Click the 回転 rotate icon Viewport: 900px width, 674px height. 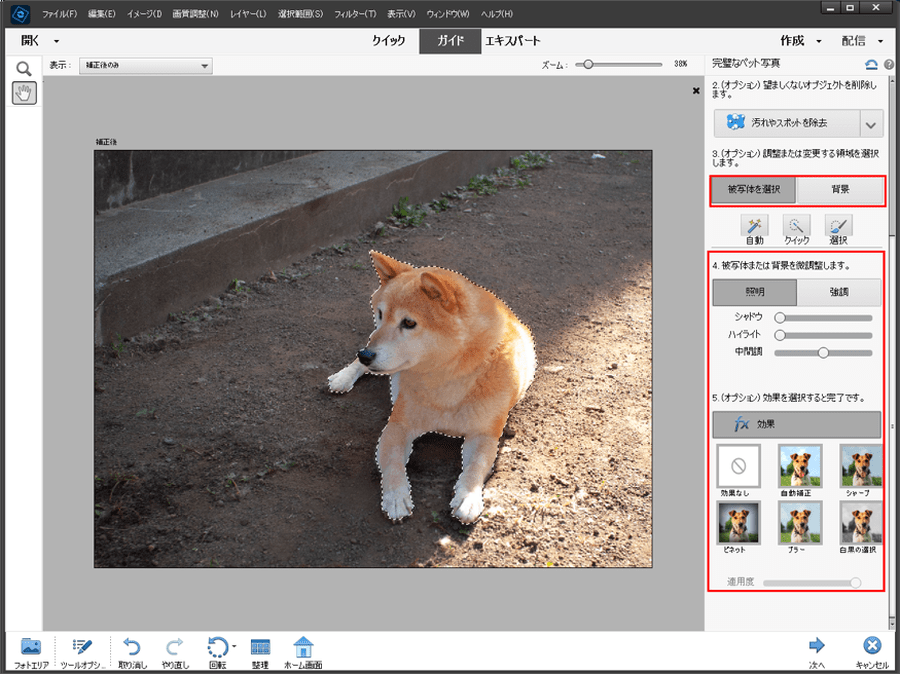(x=217, y=647)
